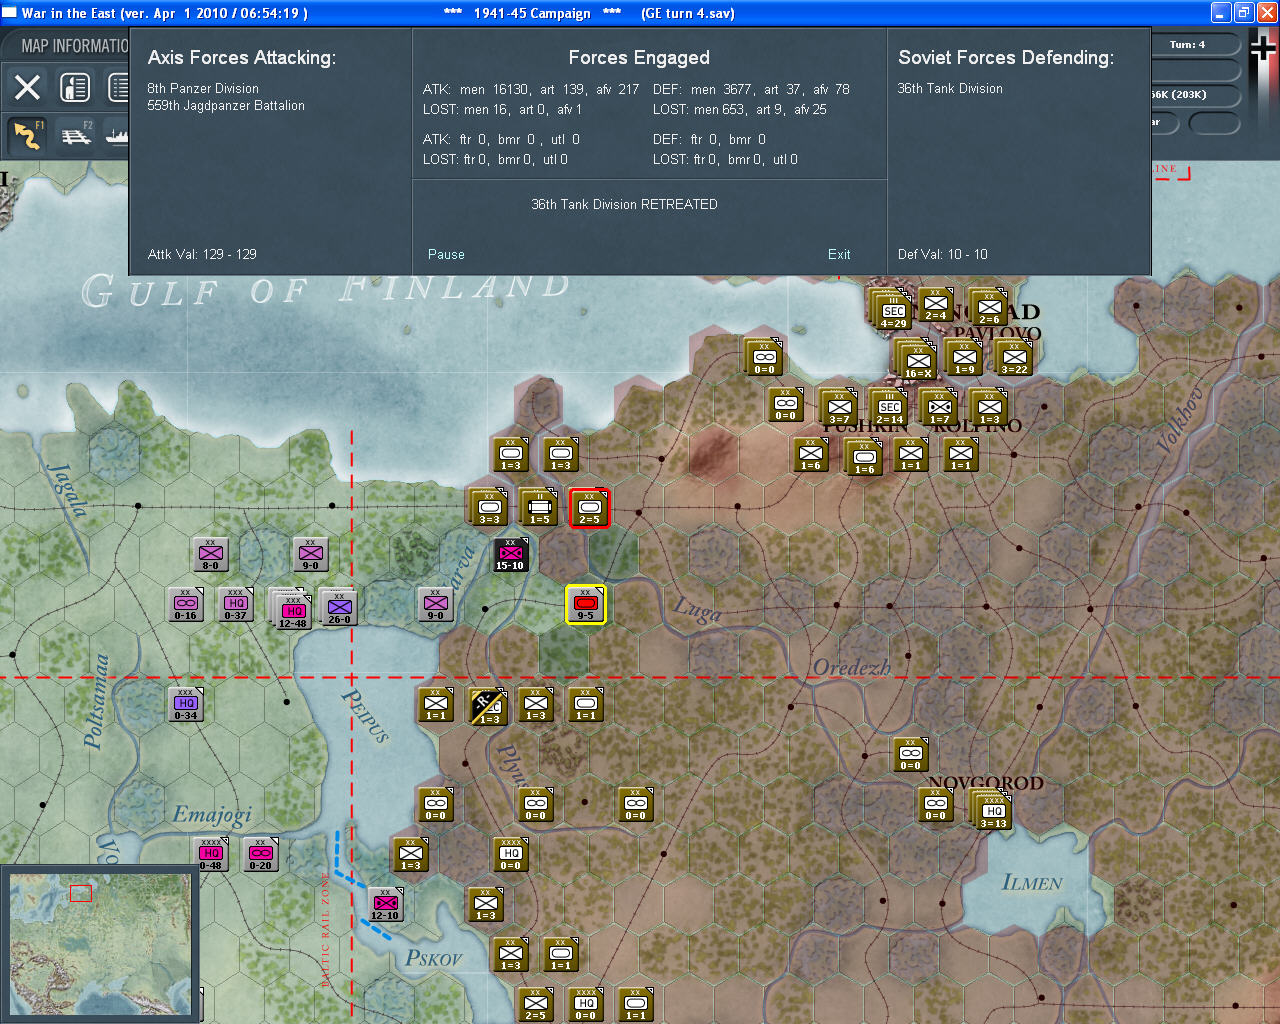
Task: Select the 1=9 Soviet infantry stack
Action: pos(964,358)
